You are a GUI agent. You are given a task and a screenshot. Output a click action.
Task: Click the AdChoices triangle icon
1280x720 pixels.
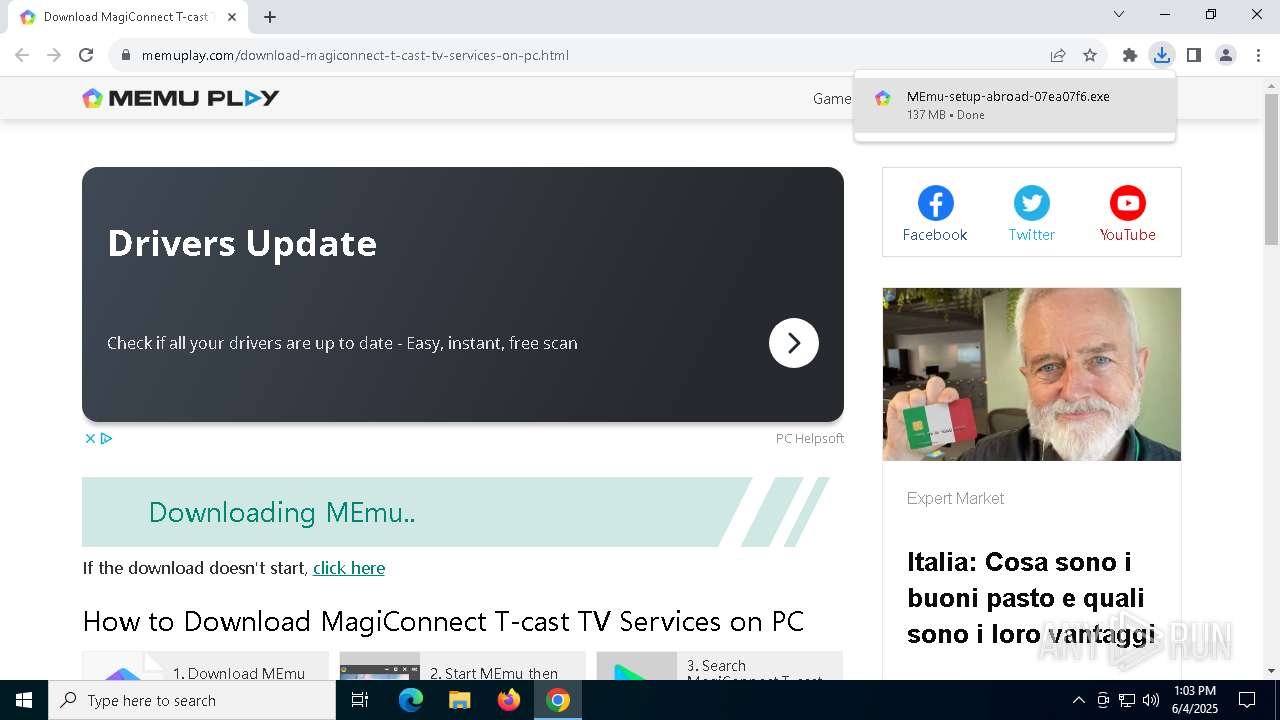(106, 438)
